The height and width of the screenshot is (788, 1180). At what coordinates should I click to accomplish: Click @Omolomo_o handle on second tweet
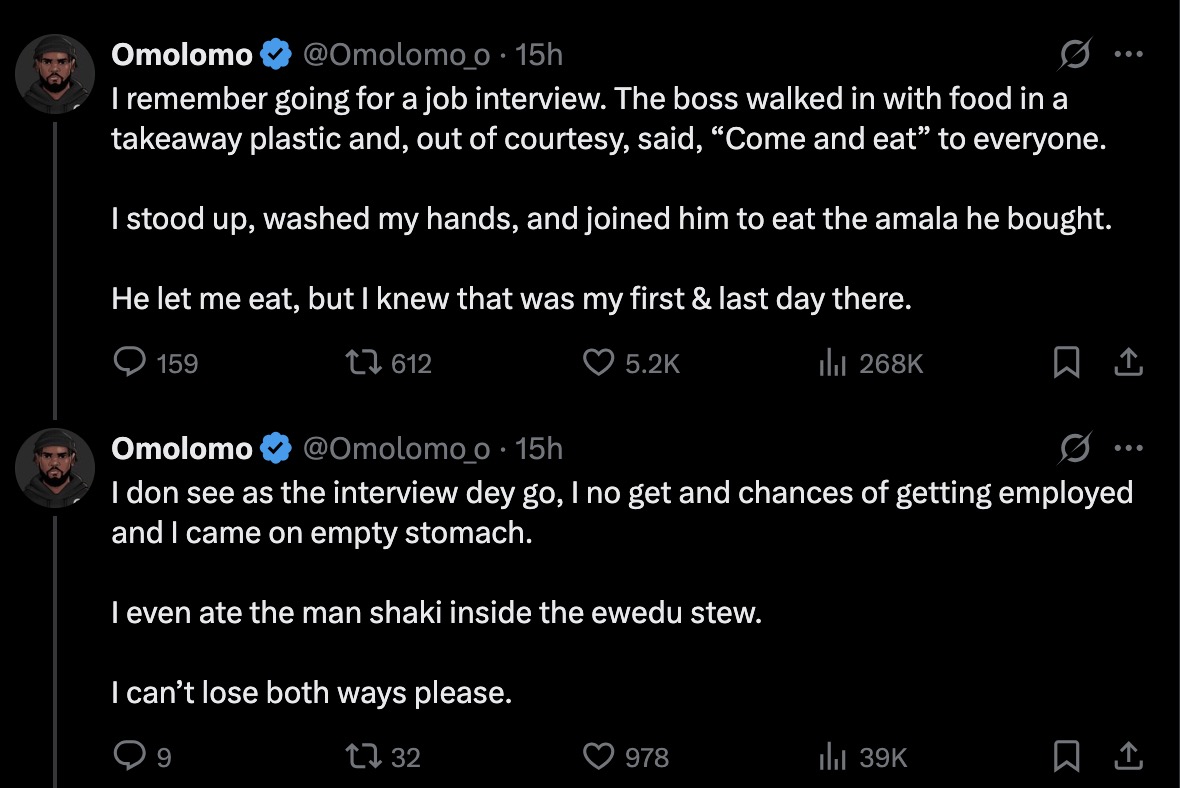click(x=395, y=449)
